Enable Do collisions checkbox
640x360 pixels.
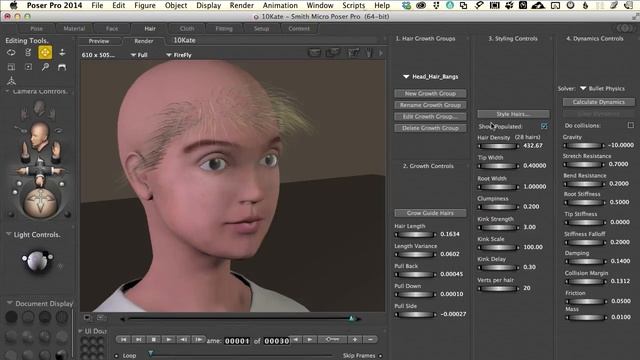(631, 125)
